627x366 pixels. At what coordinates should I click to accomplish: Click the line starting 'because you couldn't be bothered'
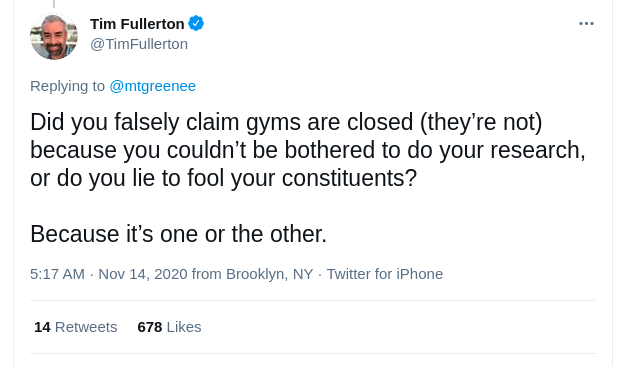click(308, 150)
